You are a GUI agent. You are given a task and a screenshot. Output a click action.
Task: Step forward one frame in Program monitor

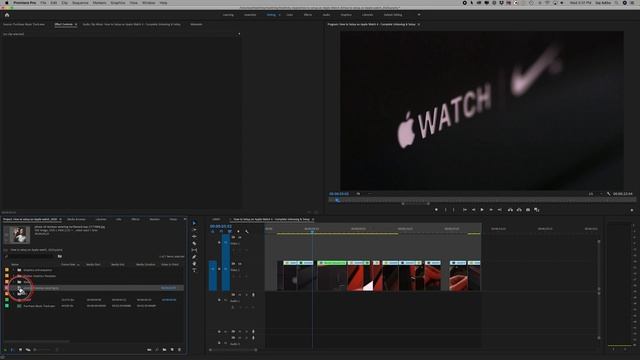coord(491,210)
